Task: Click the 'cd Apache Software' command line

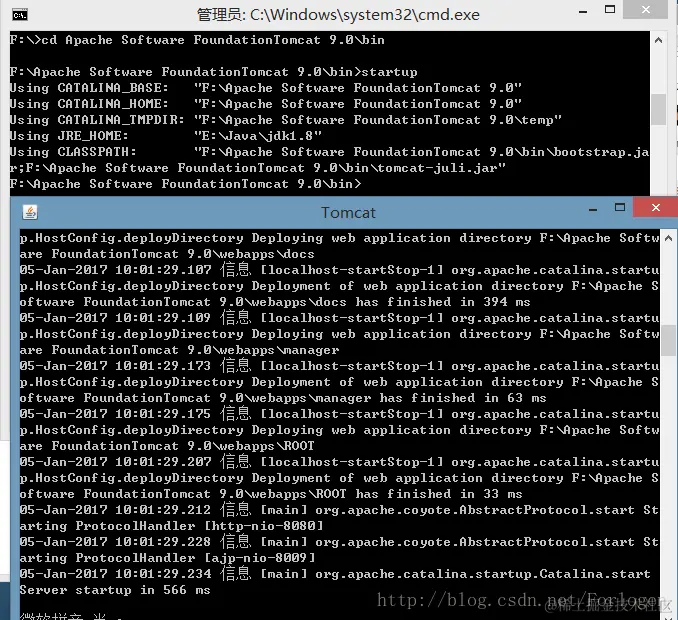Action: (x=197, y=40)
